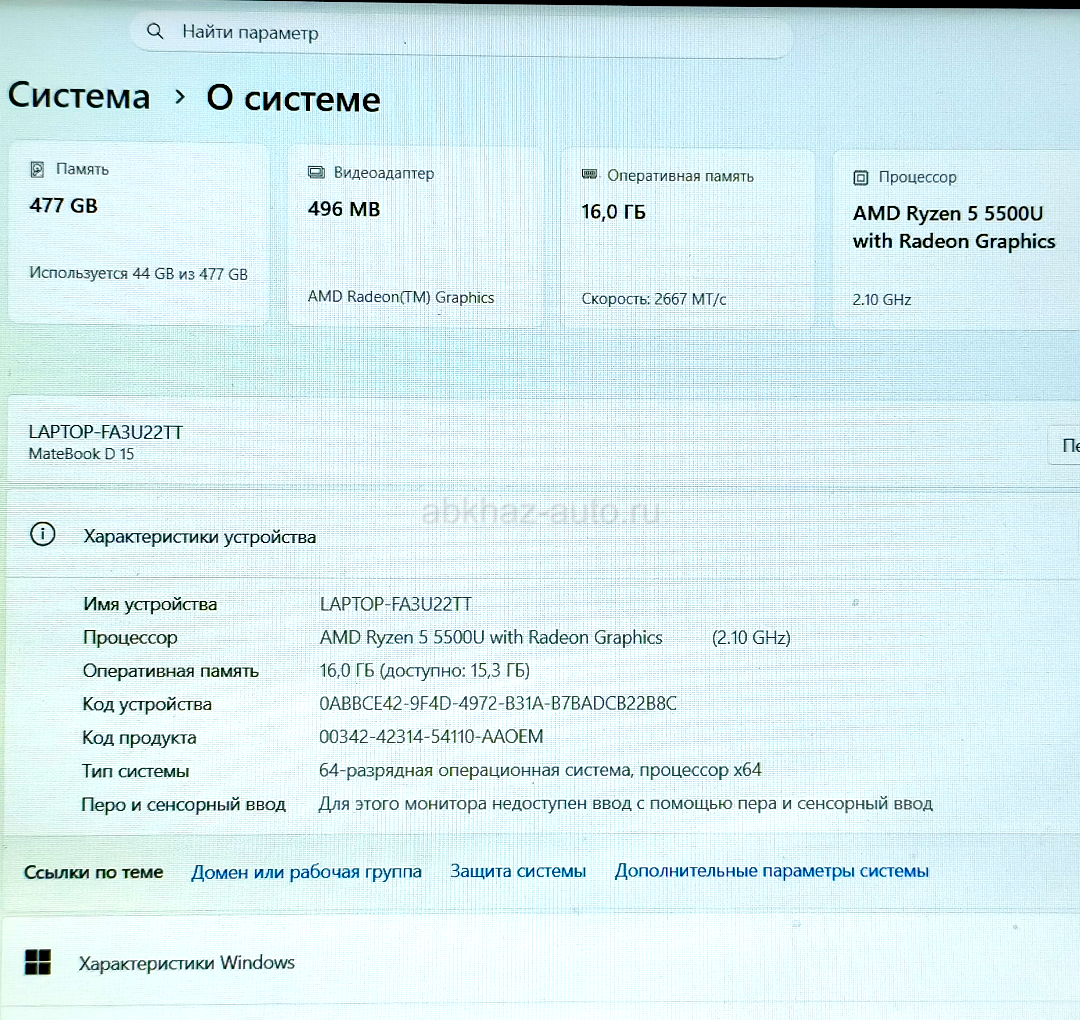1080x1020 pixels.
Task: Click the breadcrumb chevron separator
Action: pyautogui.click(x=180, y=97)
